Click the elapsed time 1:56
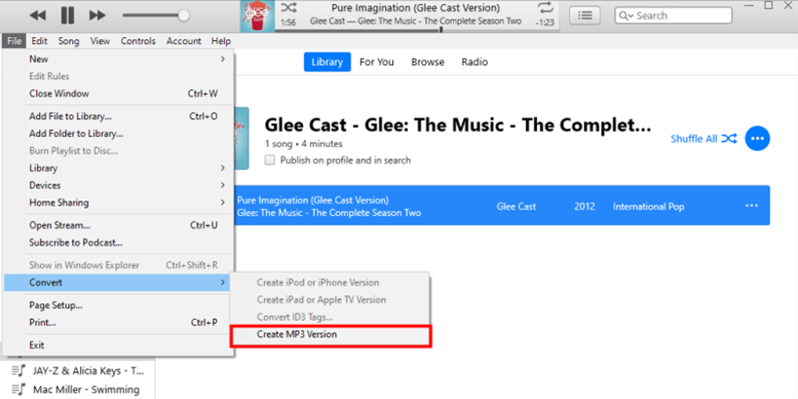798x399 pixels. [x=288, y=23]
